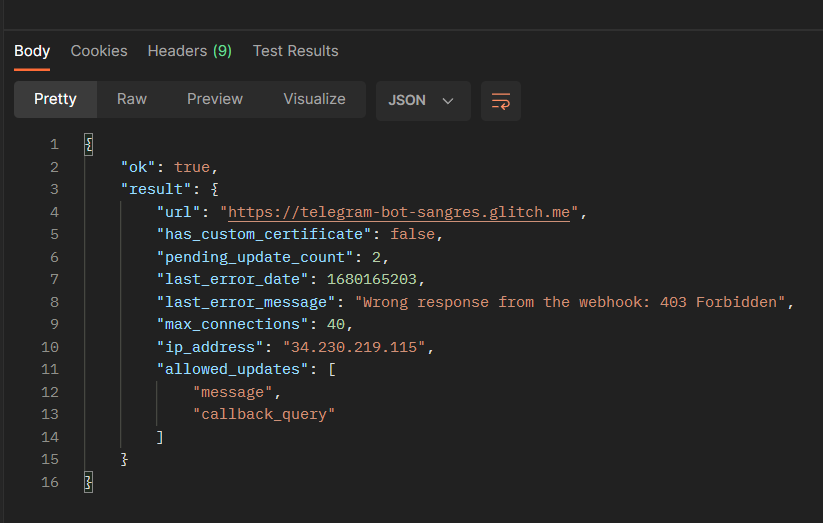The height and width of the screenshot is (523, 823).
Task: Switch to the Body tab
Action: pos(32,51)
